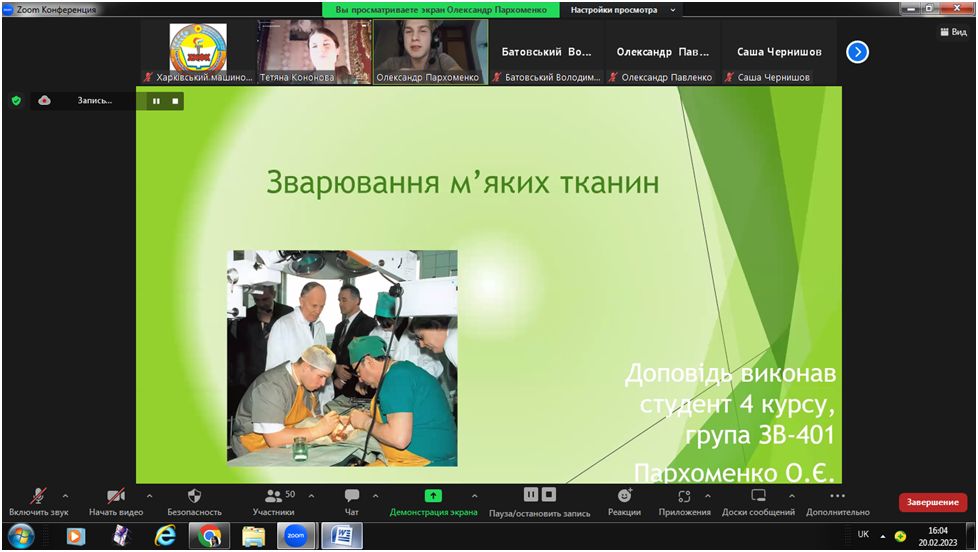Open the Вид layout view button
978x552 pixels.
point(954,32)
